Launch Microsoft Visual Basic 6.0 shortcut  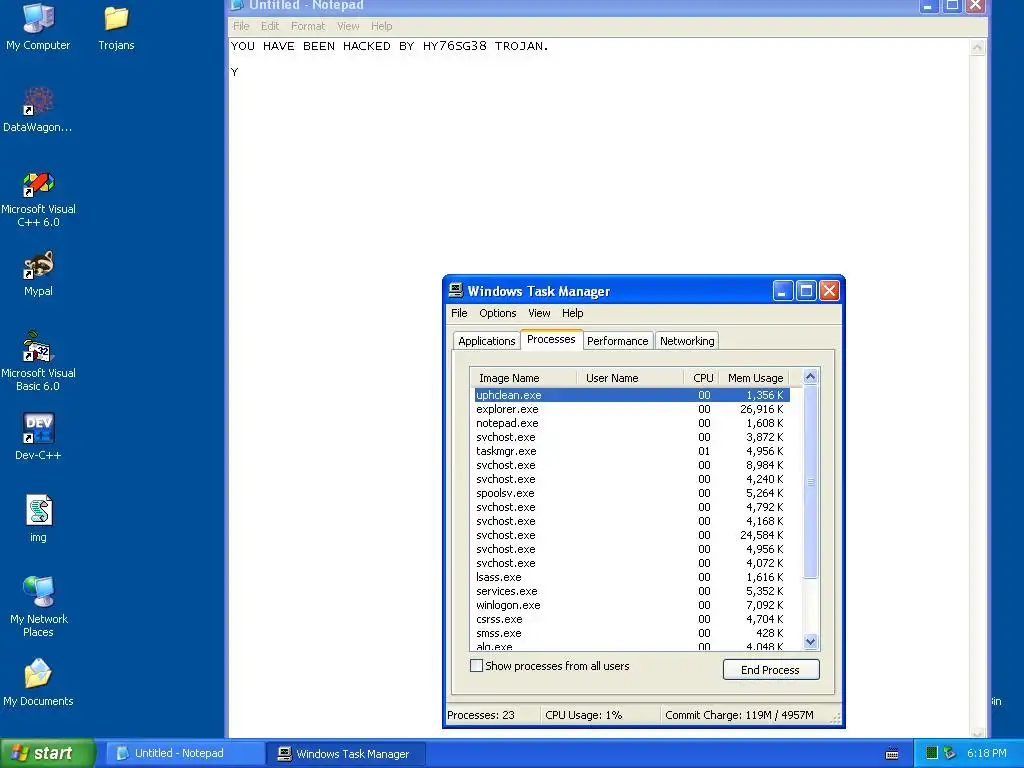click(38, 361)
